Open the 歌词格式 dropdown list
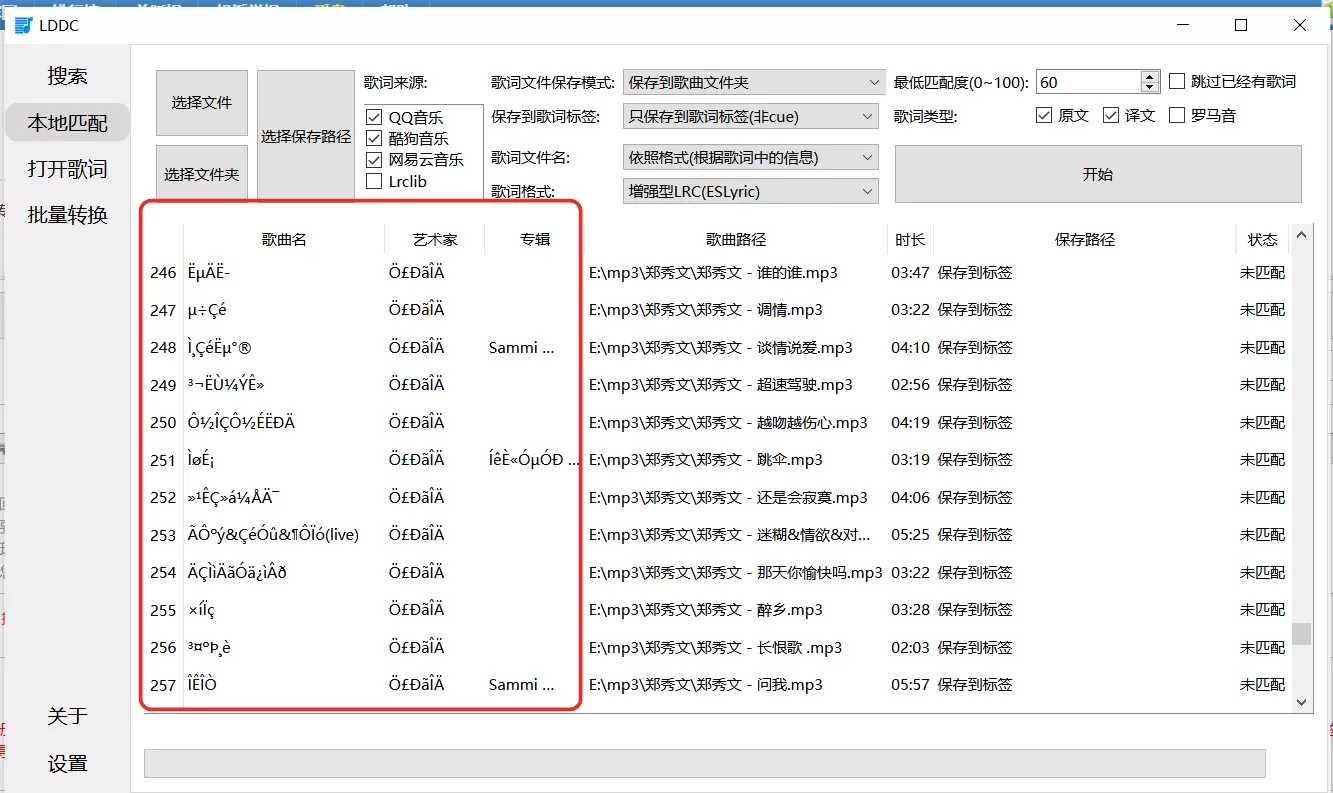This screenshot has width=1333, height=793. [x=749, y=191]
